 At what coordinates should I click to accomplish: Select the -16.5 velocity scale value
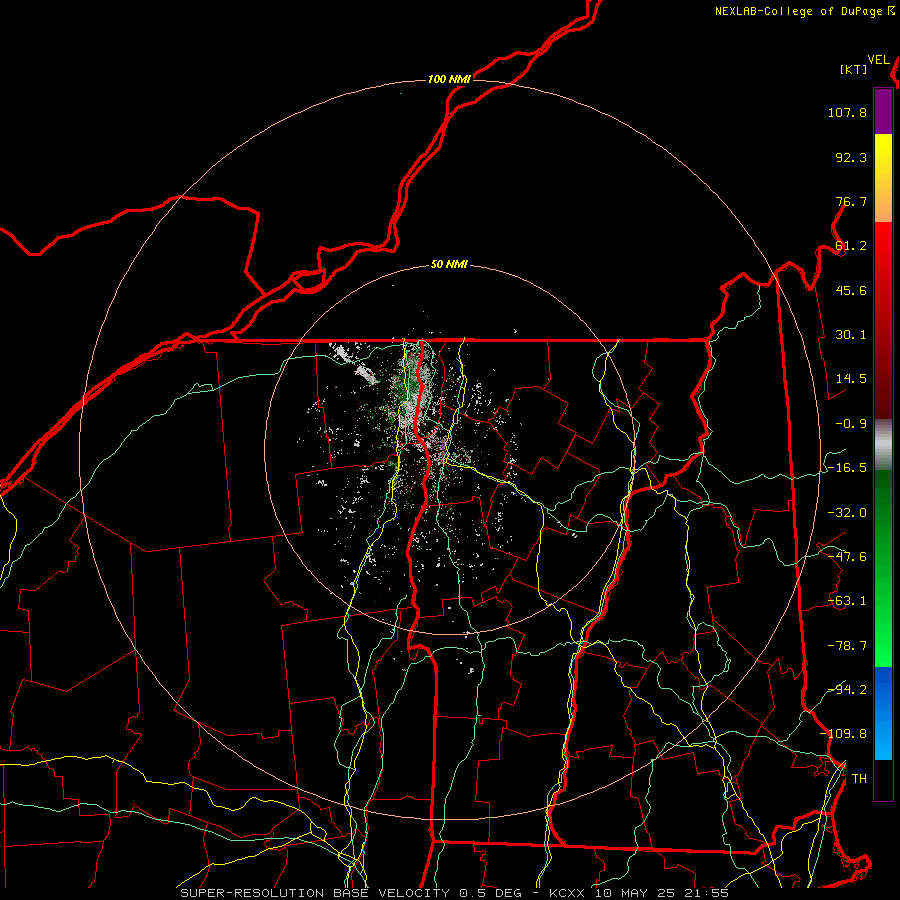point(847,468)
